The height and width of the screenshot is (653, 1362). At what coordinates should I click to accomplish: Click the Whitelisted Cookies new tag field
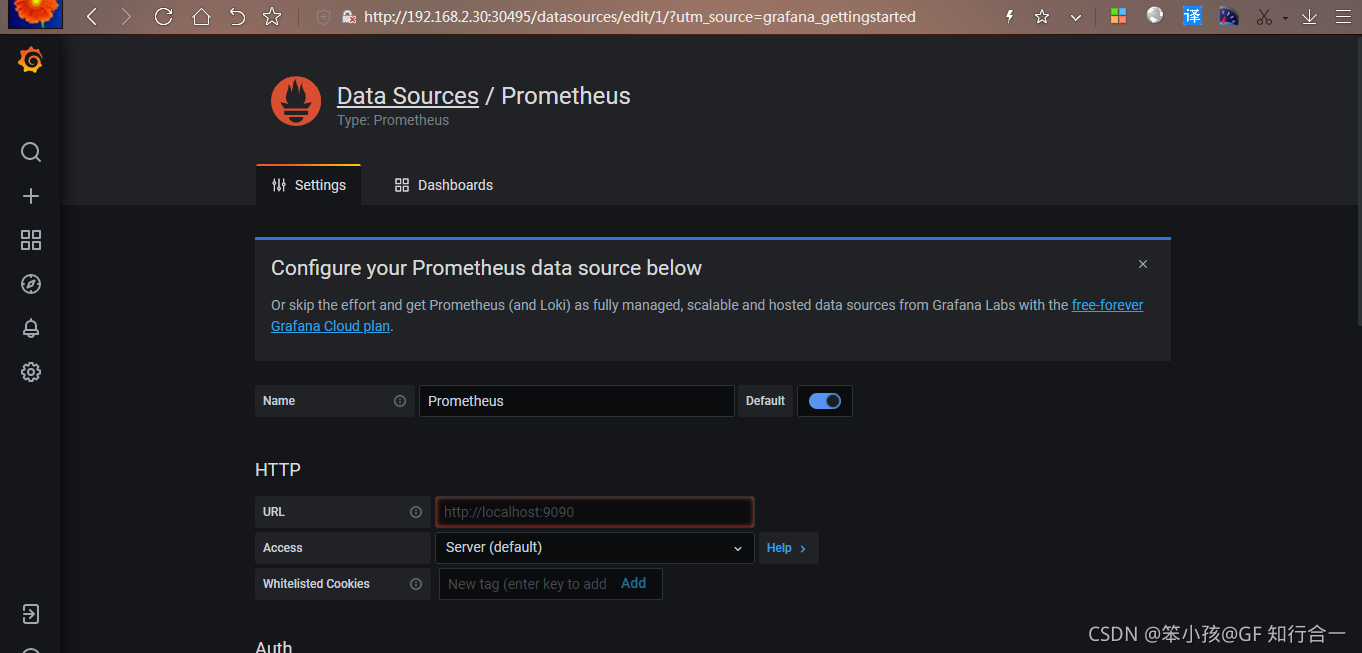click(527, 584)
